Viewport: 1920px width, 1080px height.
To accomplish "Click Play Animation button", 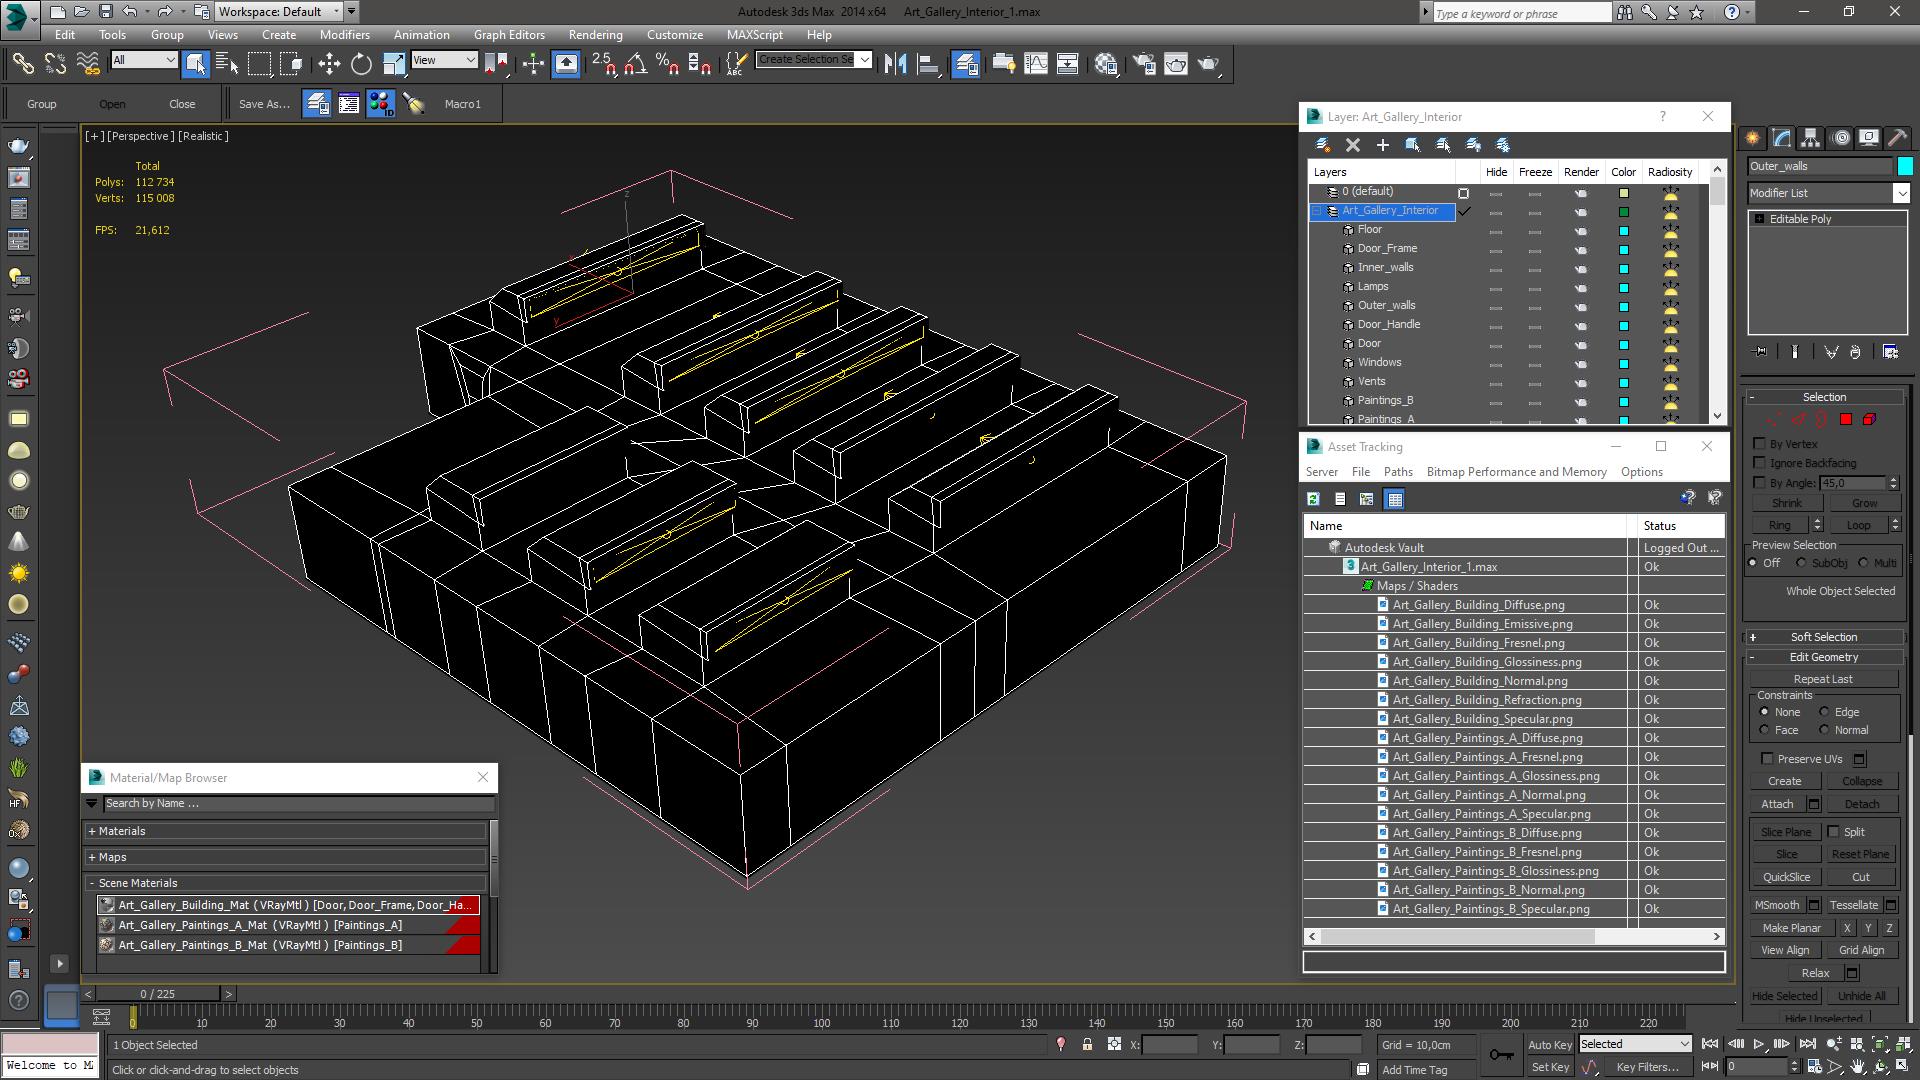I will click(1759, 1044).
